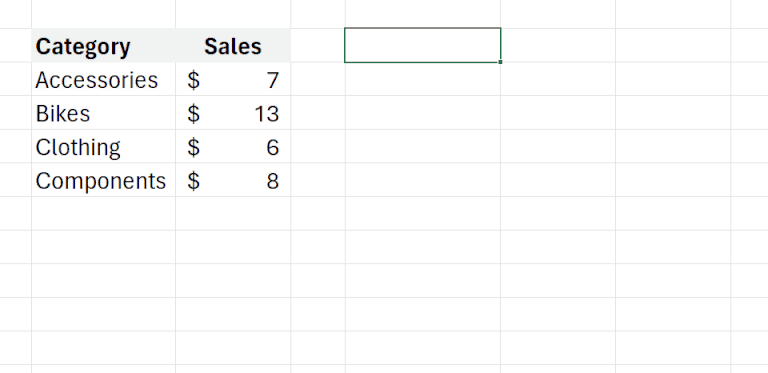Select empty cell right of Sales header

318,46
